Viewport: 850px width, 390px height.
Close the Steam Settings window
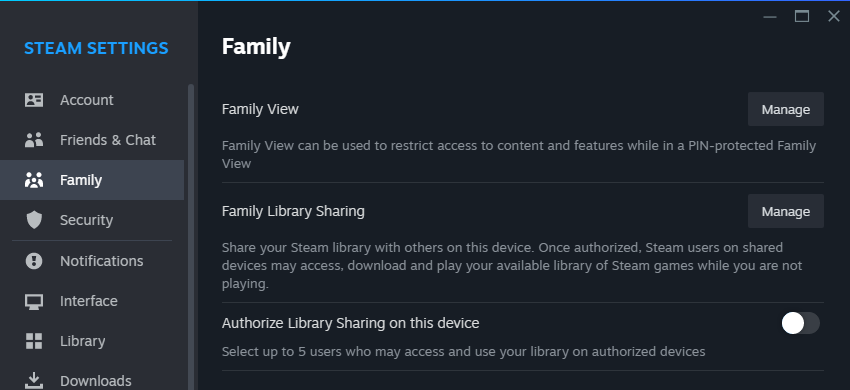tap(834, 16)
